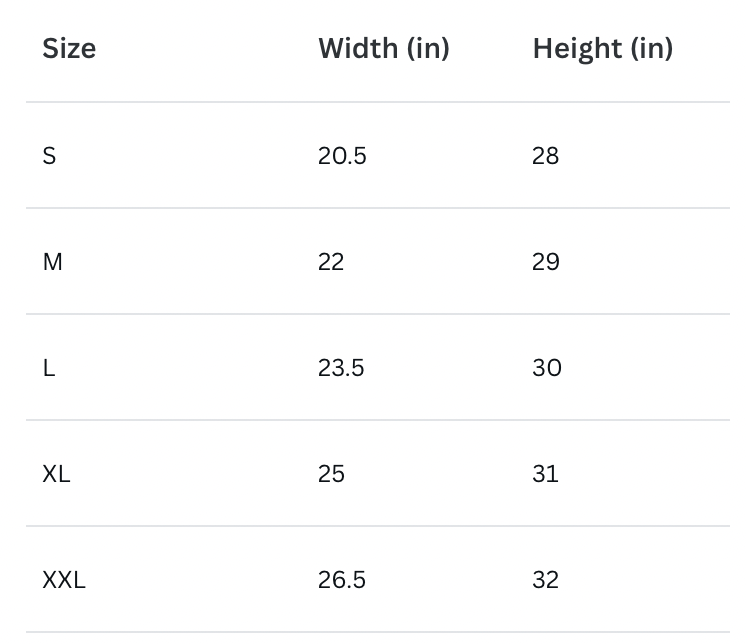Click the divider line below the header row
Screen dimensions: 746x644
[378, 102]
